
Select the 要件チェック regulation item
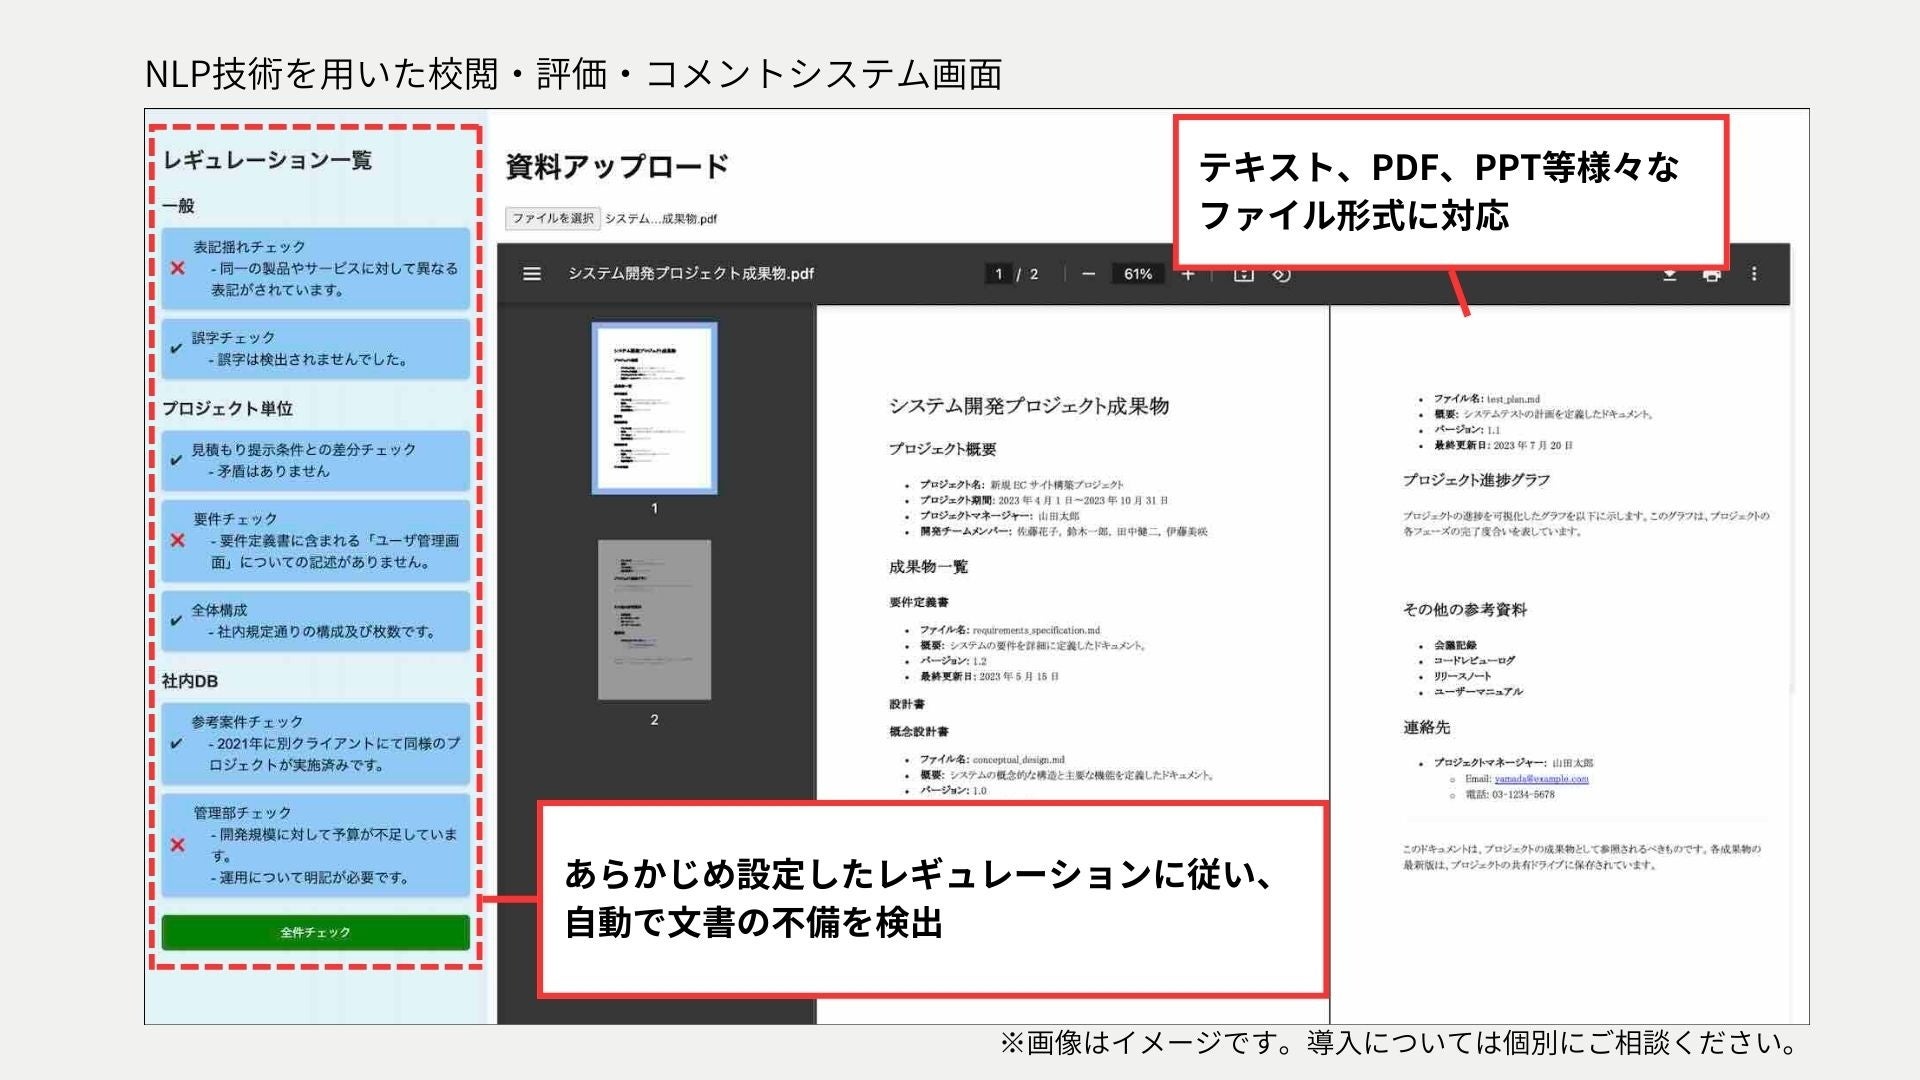click(x=315, y=541)
